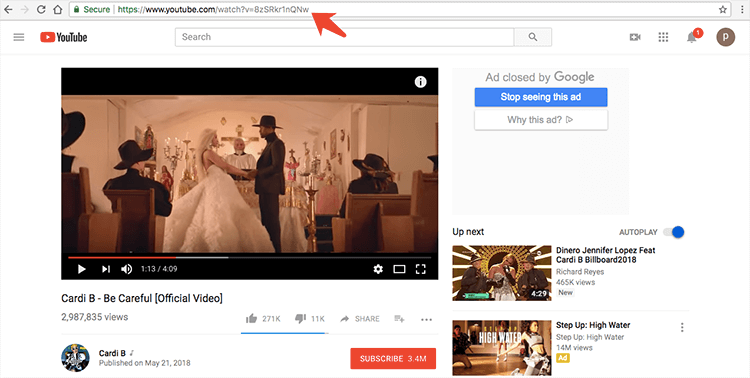The width and height of the screenshot is (750, 378).
Task: Click the Share option
Action: coord(360,319)
